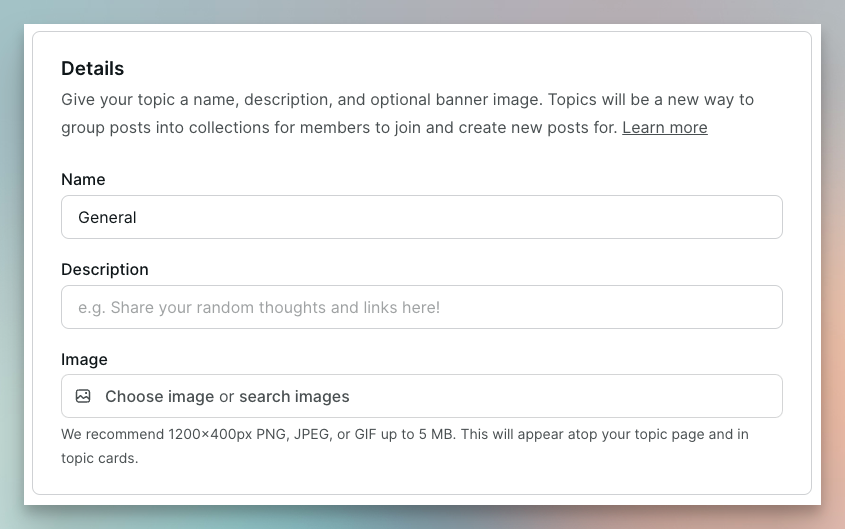
Task: Focus the Description text field
Action: [x=421, y=307]
